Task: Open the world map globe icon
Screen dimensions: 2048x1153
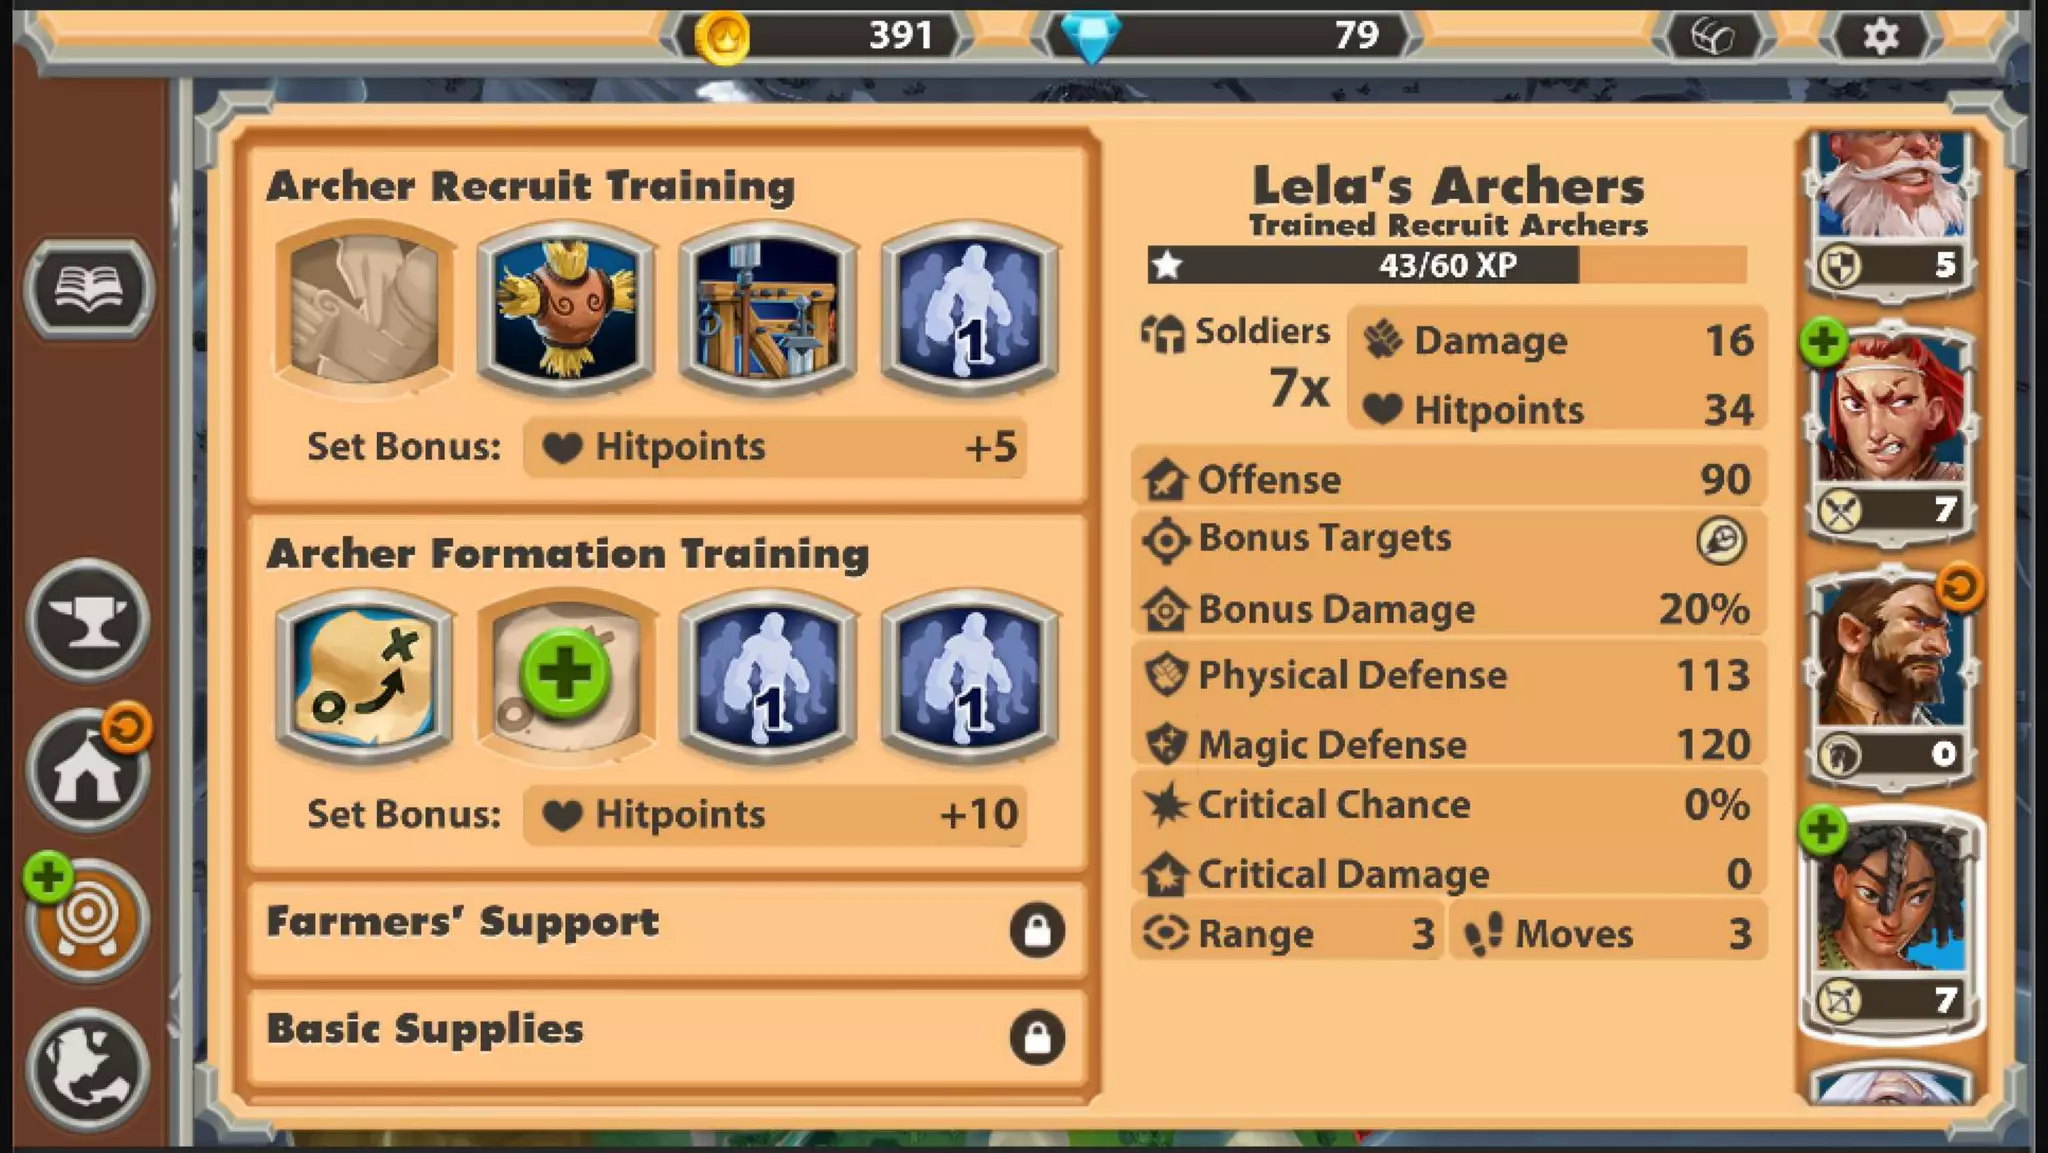Action: pos(88,1070)
